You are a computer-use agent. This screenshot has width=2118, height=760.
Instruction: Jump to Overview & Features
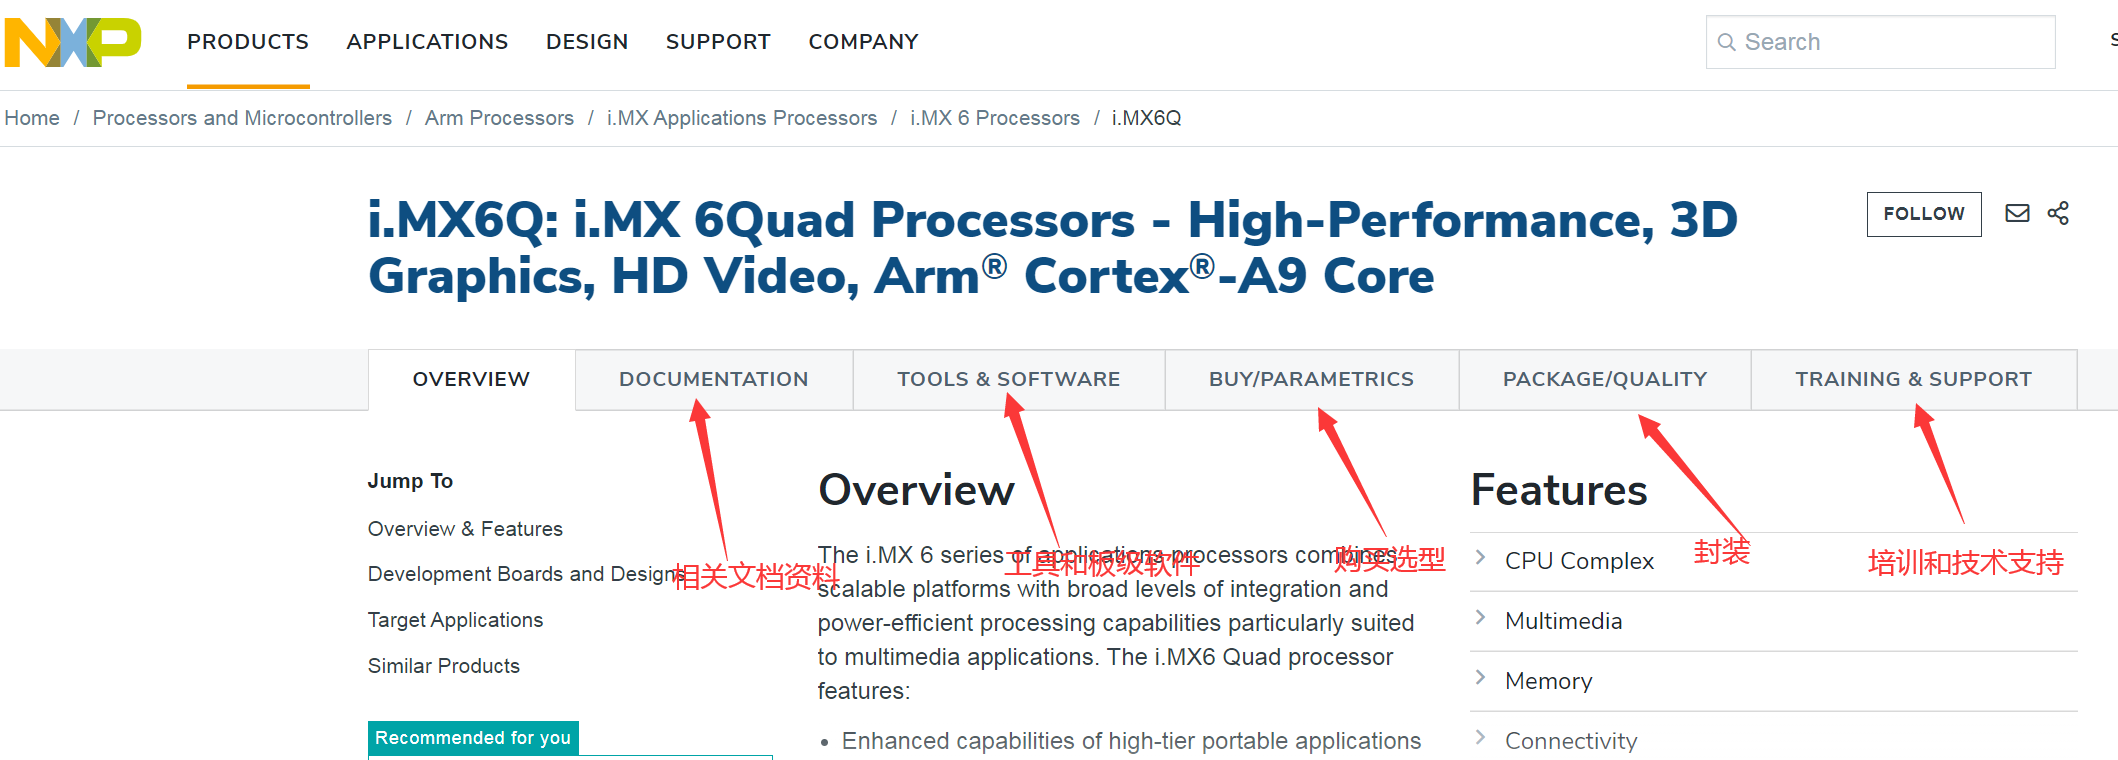point(465,529)
